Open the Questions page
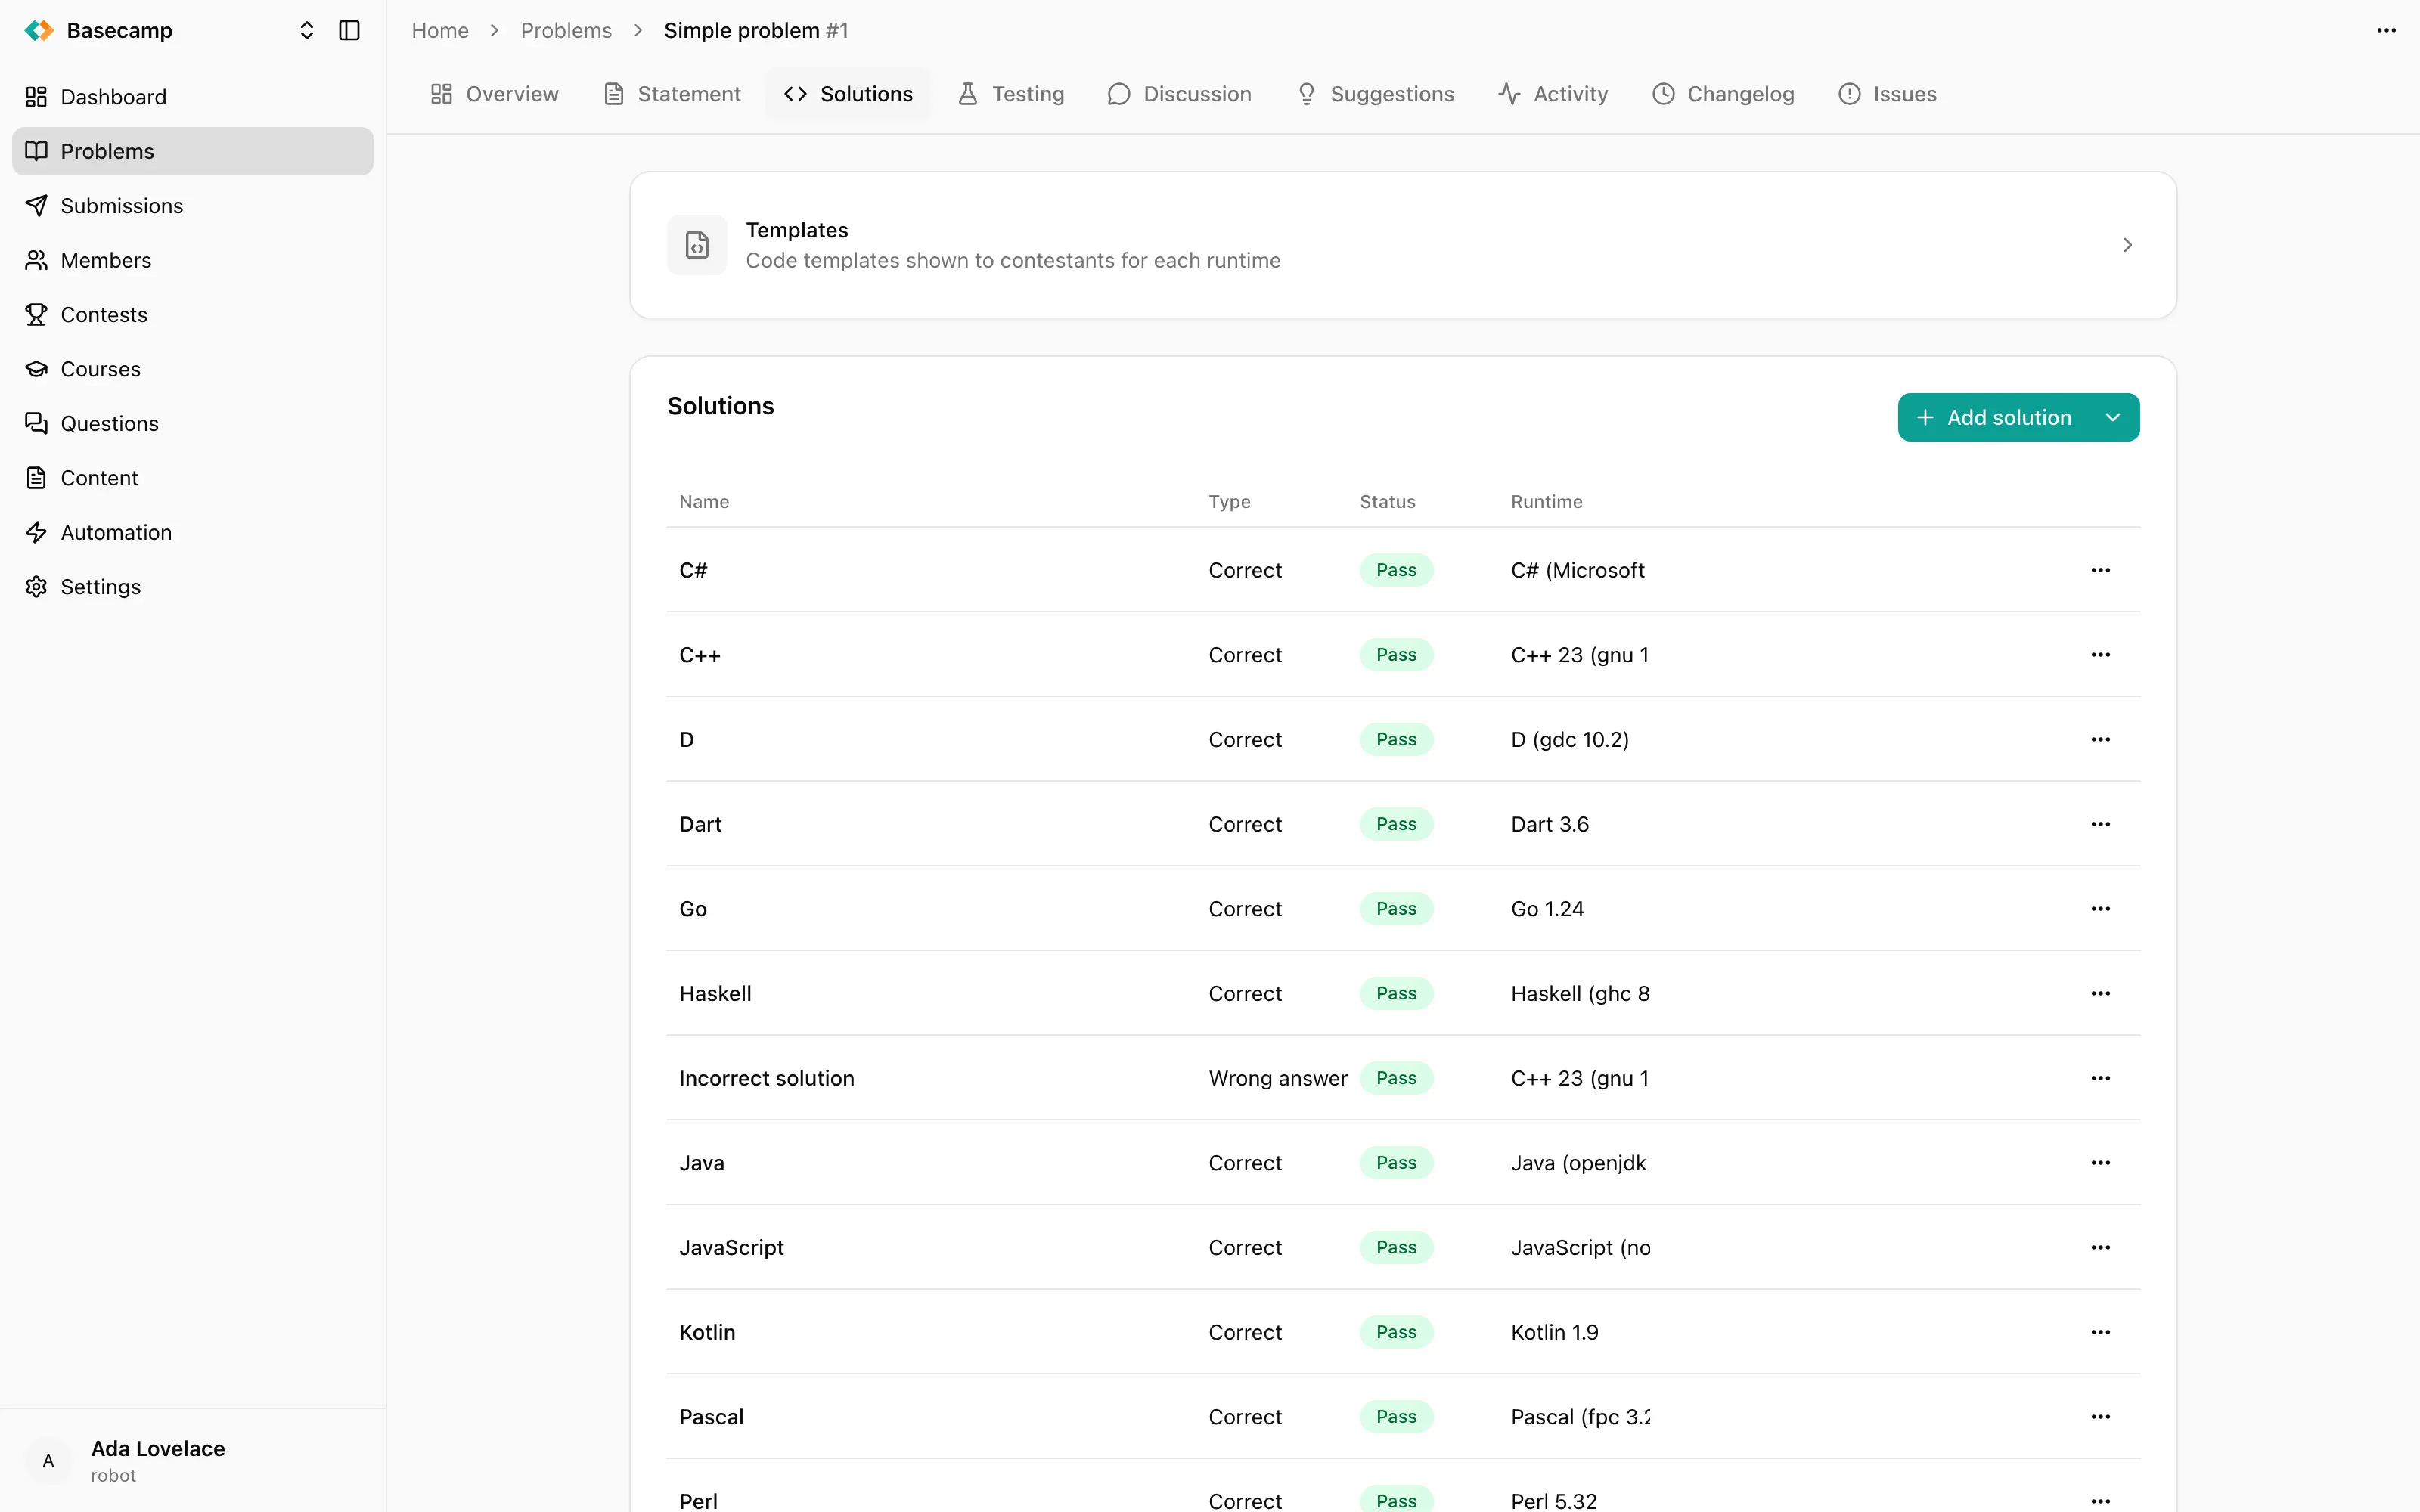The width and height of the screenshot is (2420, 1512). (x=193, y=424)
